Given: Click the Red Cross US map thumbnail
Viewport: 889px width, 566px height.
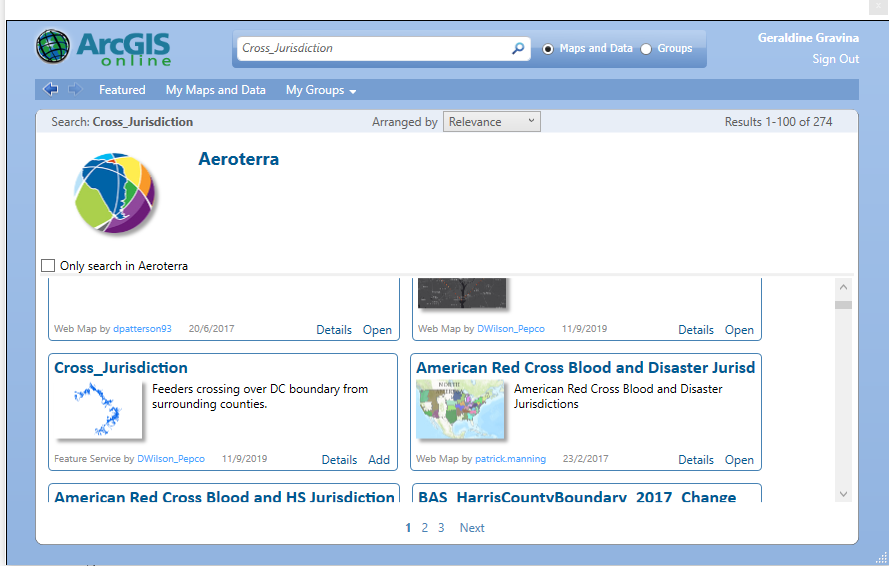Looking at the screenshot, I should coord(460,409).
